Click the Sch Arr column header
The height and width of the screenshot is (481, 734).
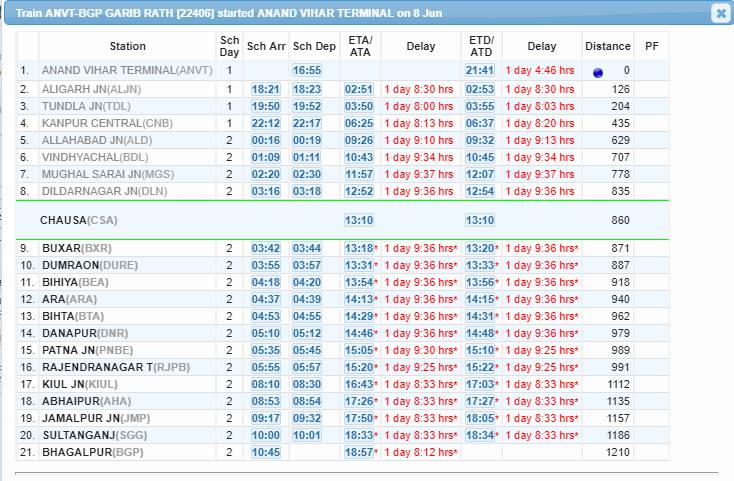pyautogui.click(x=266, y=46)
